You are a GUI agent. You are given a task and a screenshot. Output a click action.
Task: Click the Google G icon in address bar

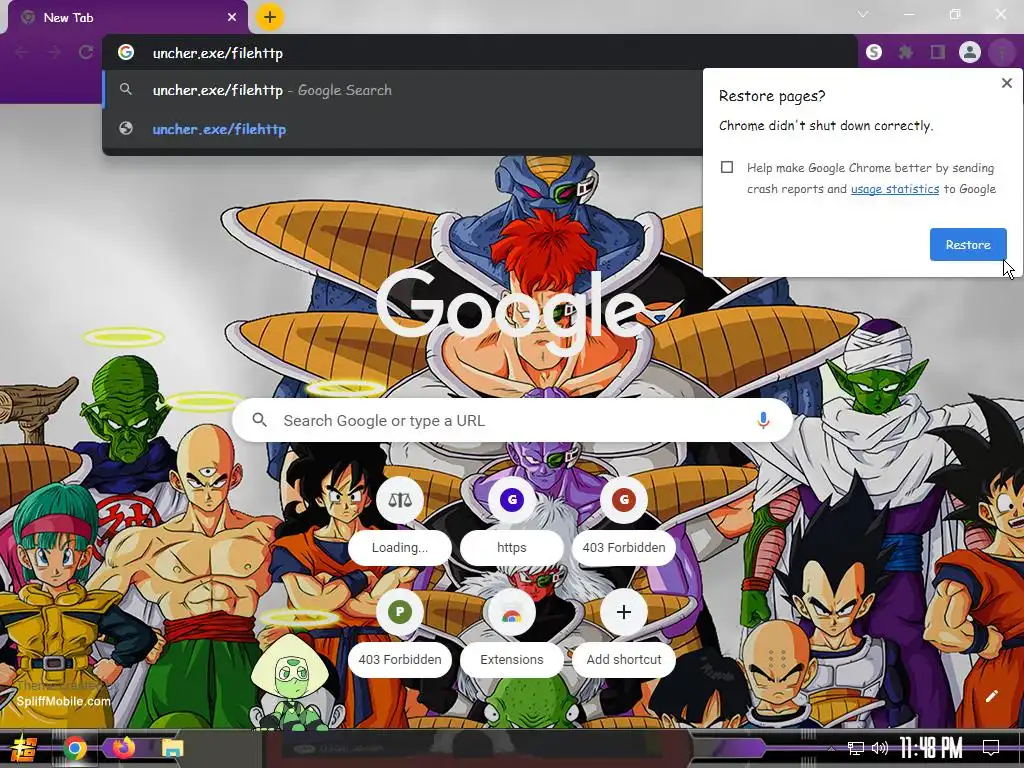(126, 52)
